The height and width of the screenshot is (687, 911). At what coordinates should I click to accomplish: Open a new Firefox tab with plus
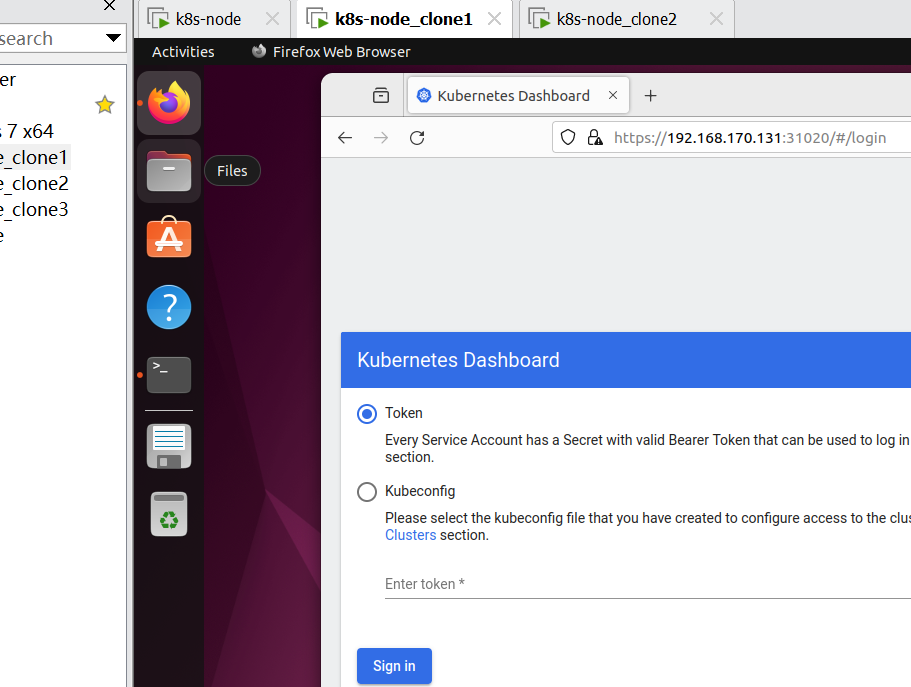click(651, 95)
